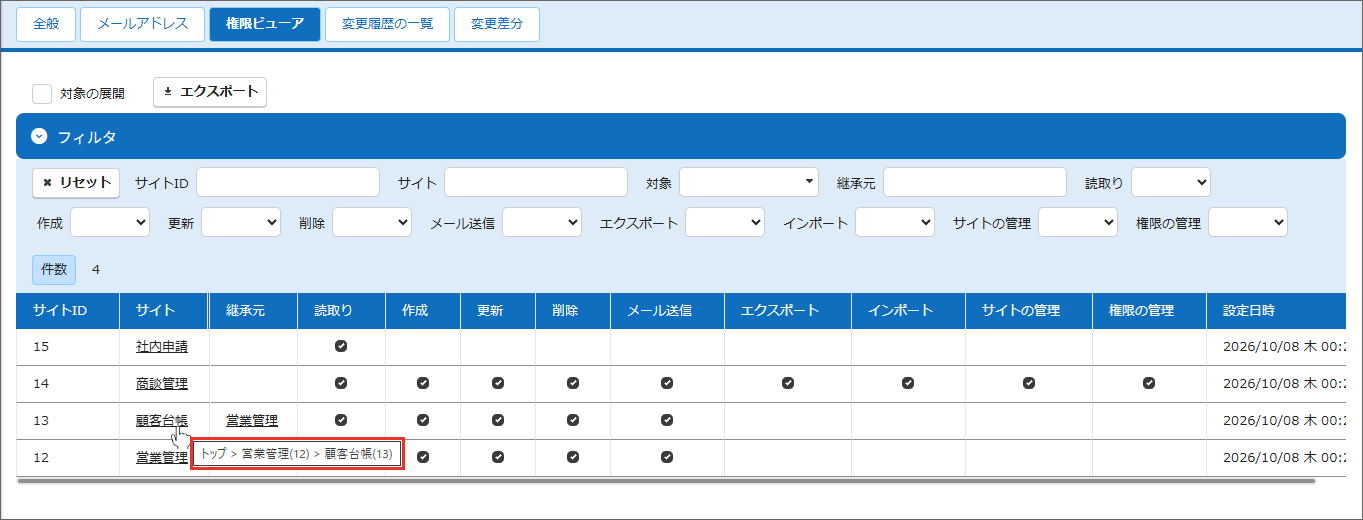Screen dimensions: 1363x520
Task: Click 権限の管理 check icon in 商談管理 row
Action: point(1149,383)
